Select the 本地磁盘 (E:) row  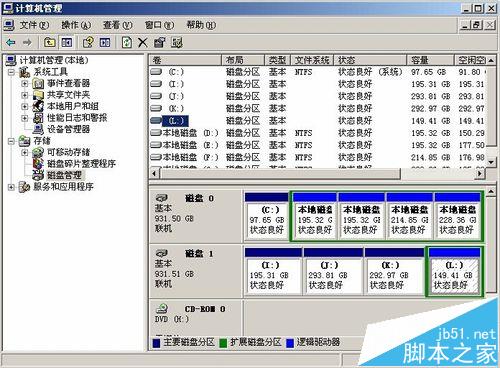coord(318,145)
